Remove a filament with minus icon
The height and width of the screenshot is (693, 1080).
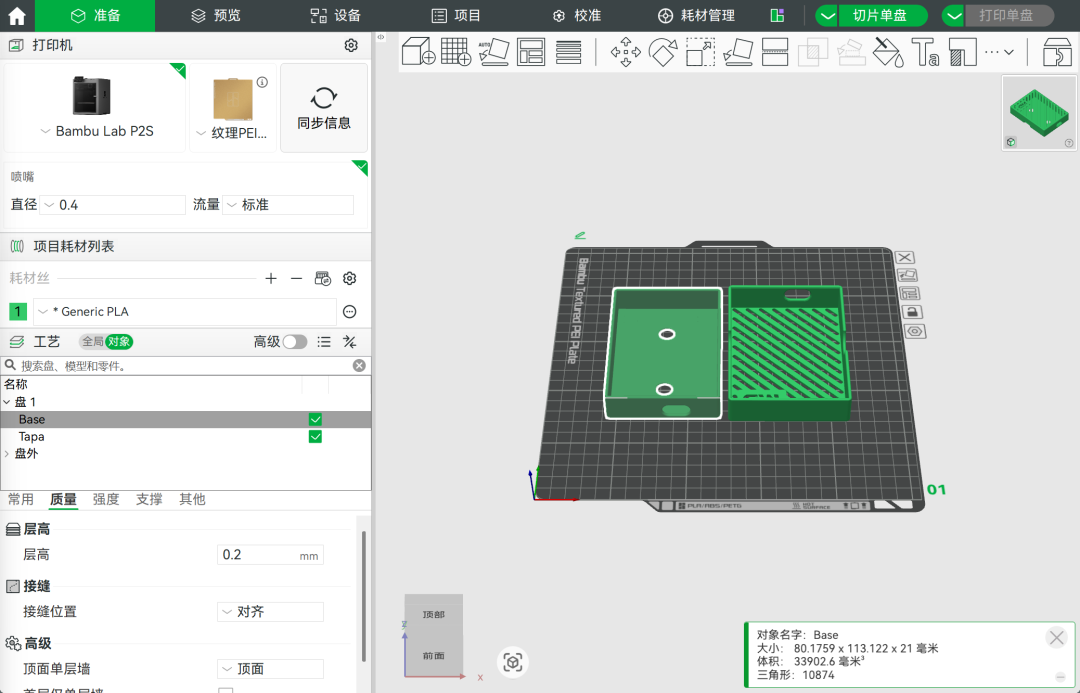[296, 278]
